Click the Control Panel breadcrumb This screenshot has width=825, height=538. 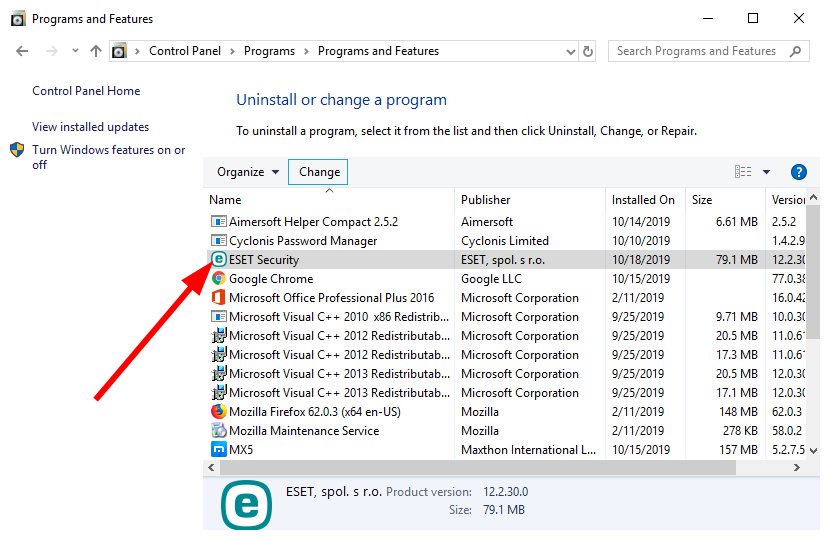(185, 51)
